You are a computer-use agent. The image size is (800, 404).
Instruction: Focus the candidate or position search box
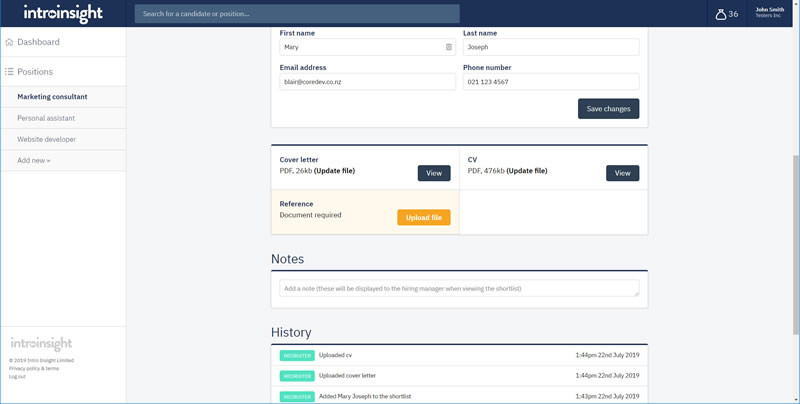coord(297,14)
